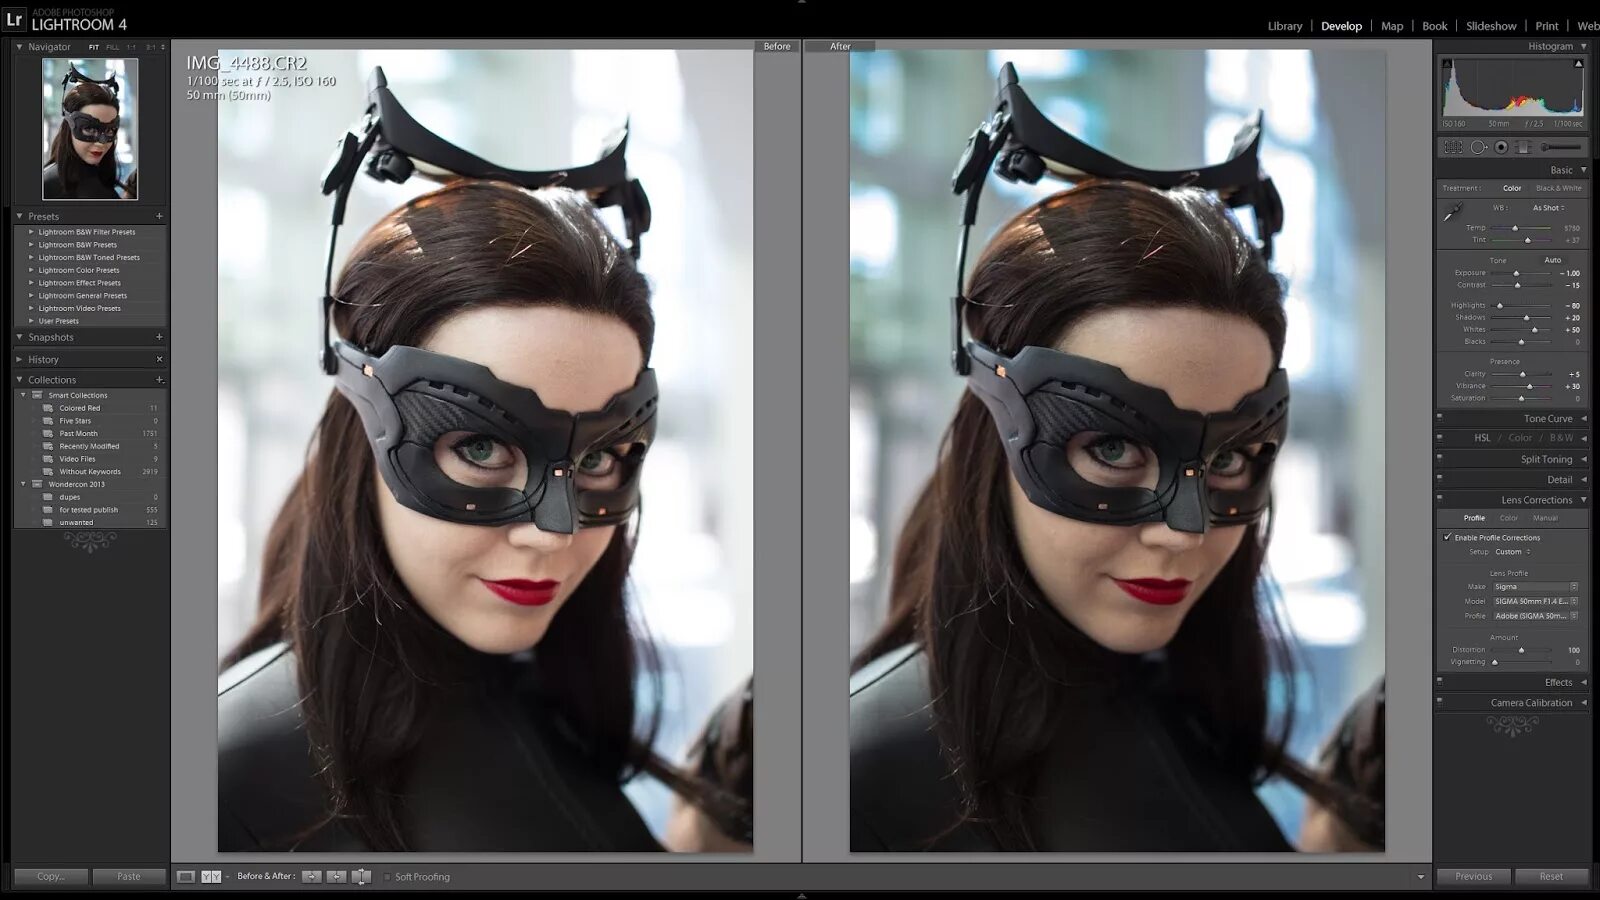
Task: Toggle the Lens Corrections panel switch
Action: tap(1440, 499)
